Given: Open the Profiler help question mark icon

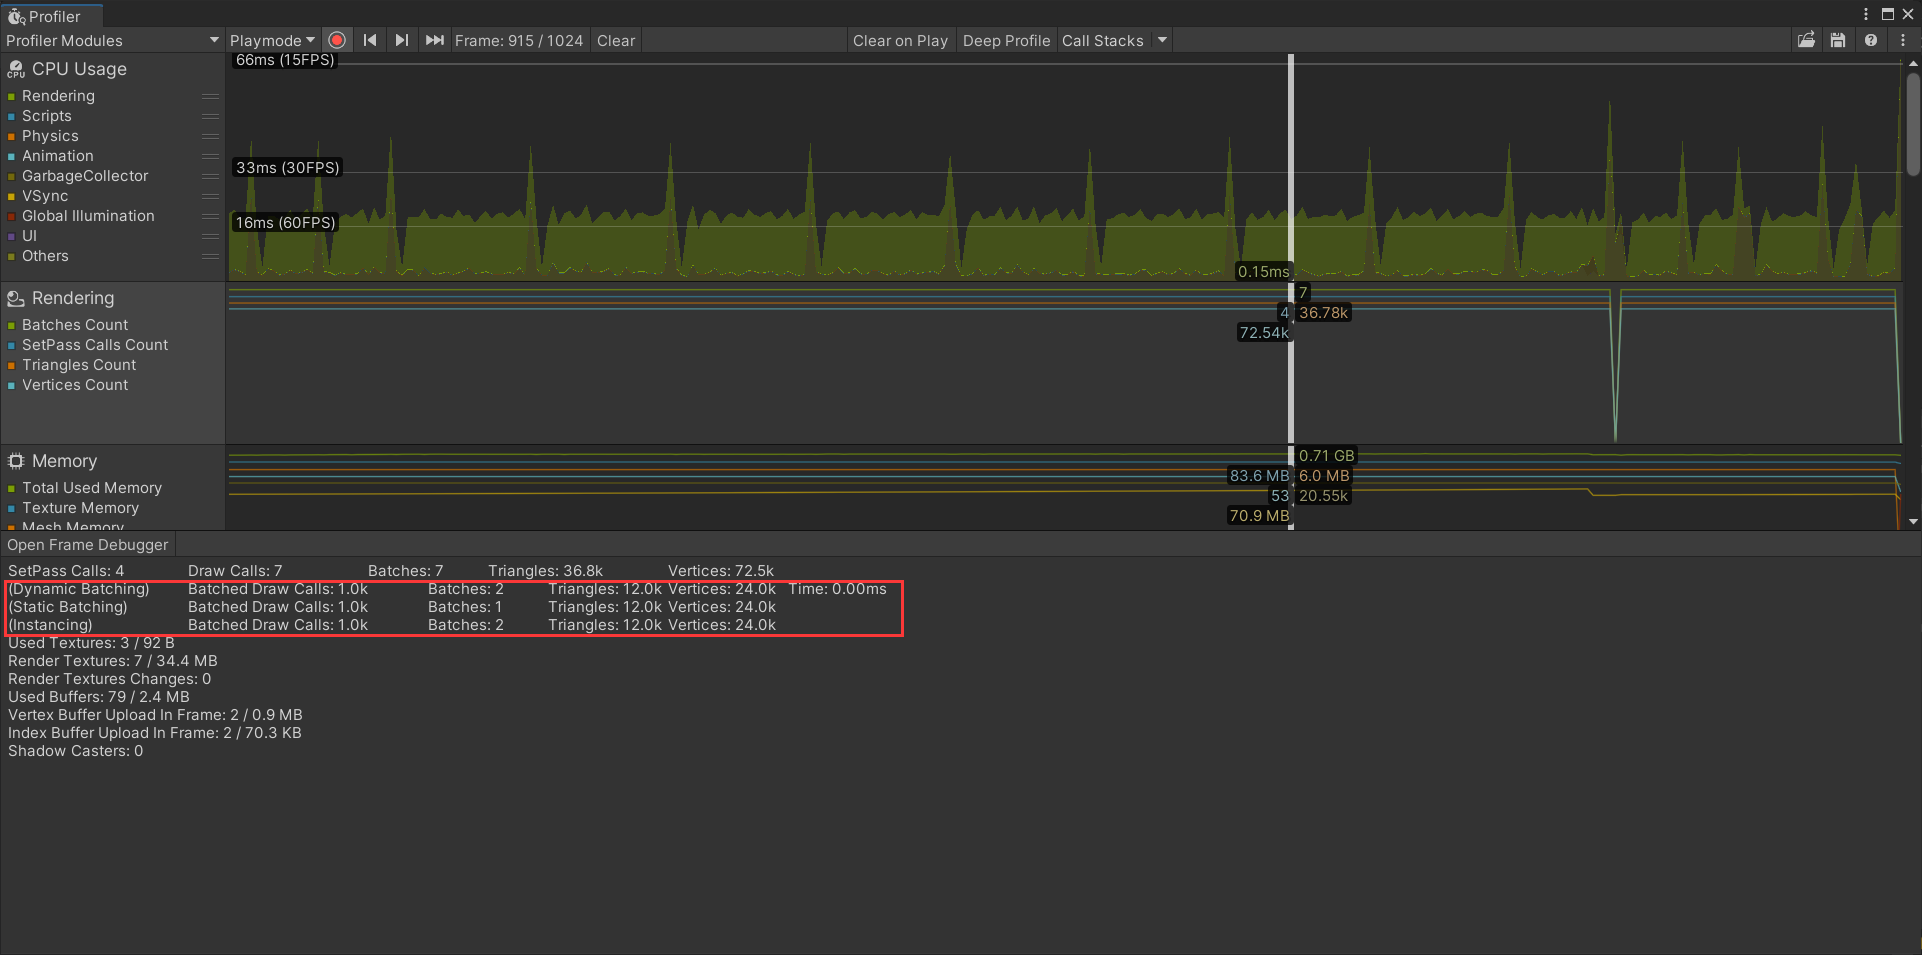Looking at the screenshot, I should point(1871,40).
